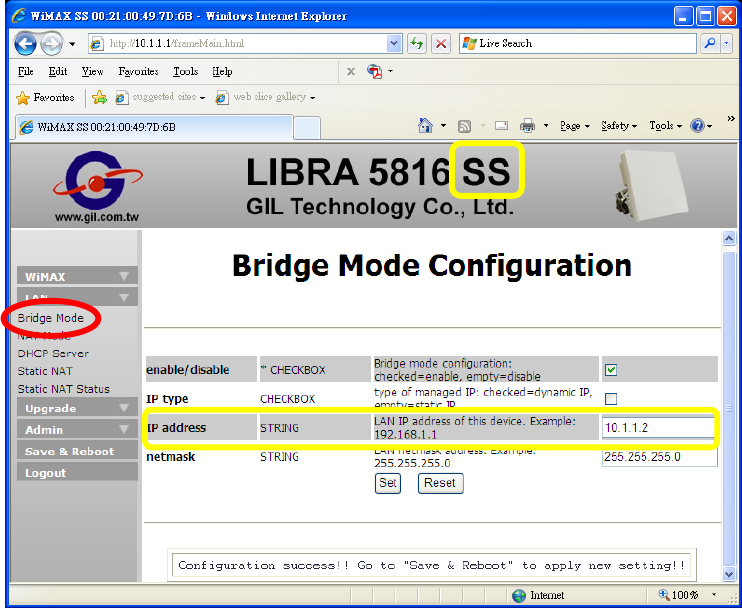Open the Print options dropdown arrow
The height and width of the screenshot is (608, 742).
click(x=546, y=126)
